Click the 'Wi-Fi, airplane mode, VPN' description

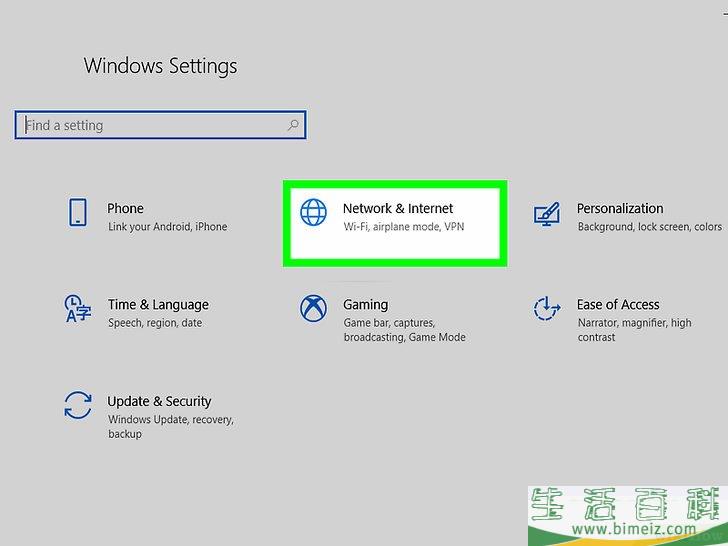pos(404,227)
